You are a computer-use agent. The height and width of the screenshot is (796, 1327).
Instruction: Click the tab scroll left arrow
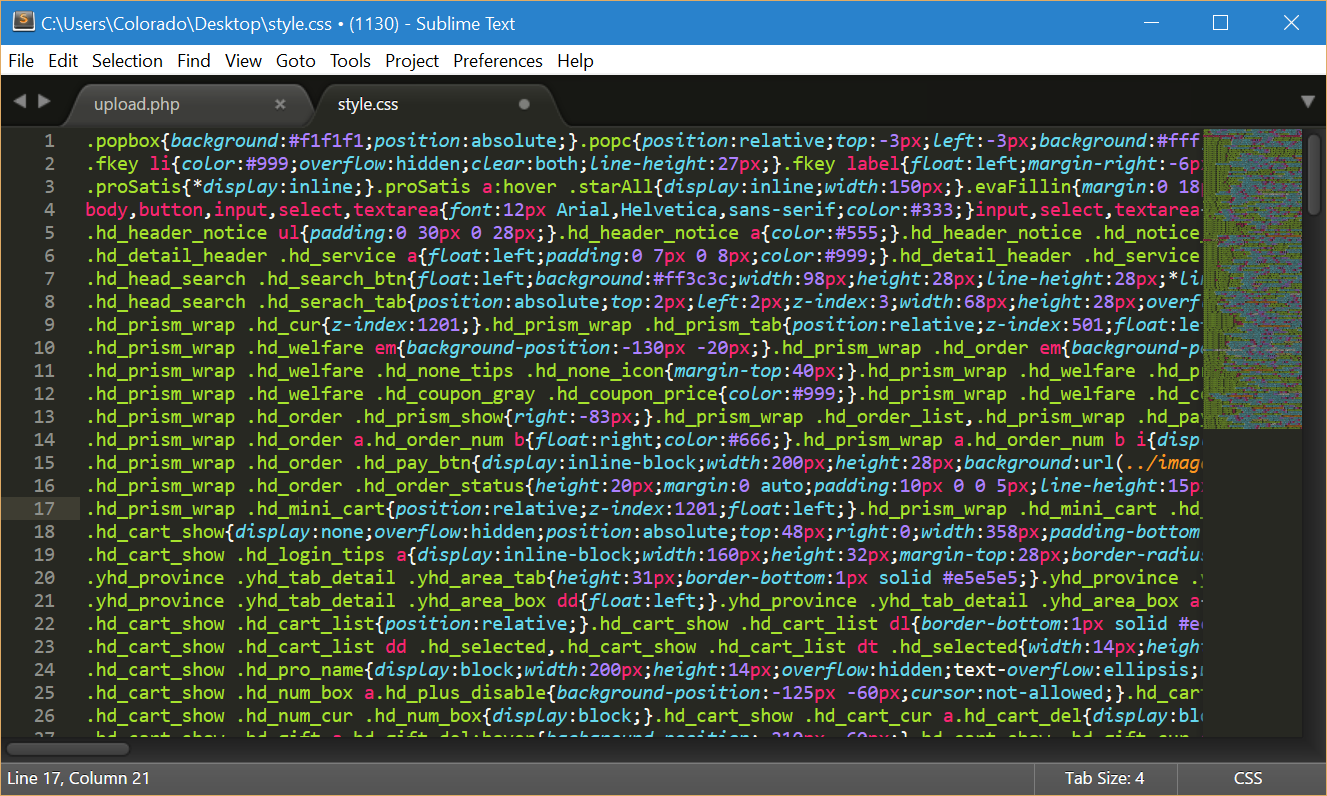19,101
